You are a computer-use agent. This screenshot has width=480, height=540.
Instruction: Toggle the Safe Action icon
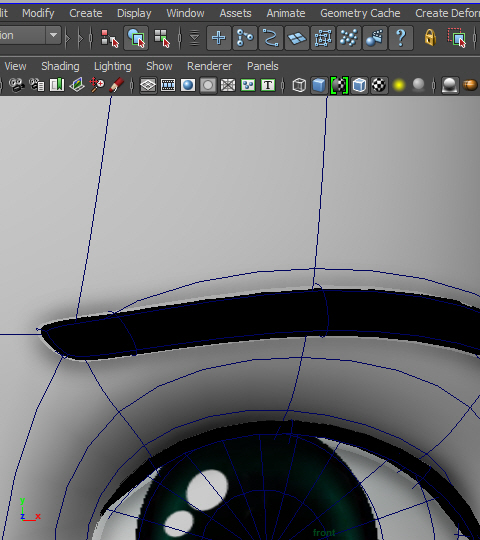point(248,85)
